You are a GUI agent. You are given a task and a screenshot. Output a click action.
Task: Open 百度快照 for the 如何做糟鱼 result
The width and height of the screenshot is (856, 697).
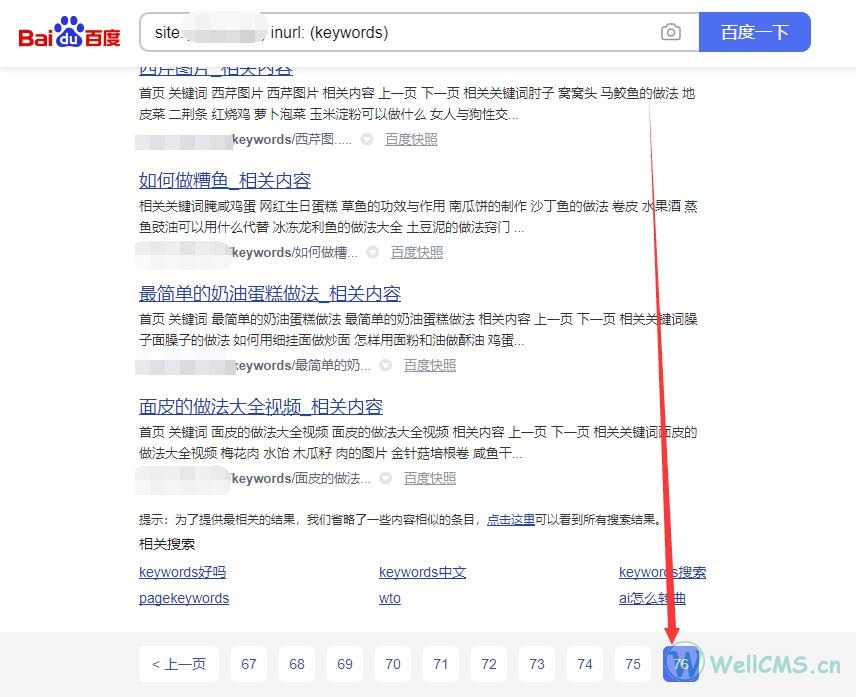(x=416, y=253)
